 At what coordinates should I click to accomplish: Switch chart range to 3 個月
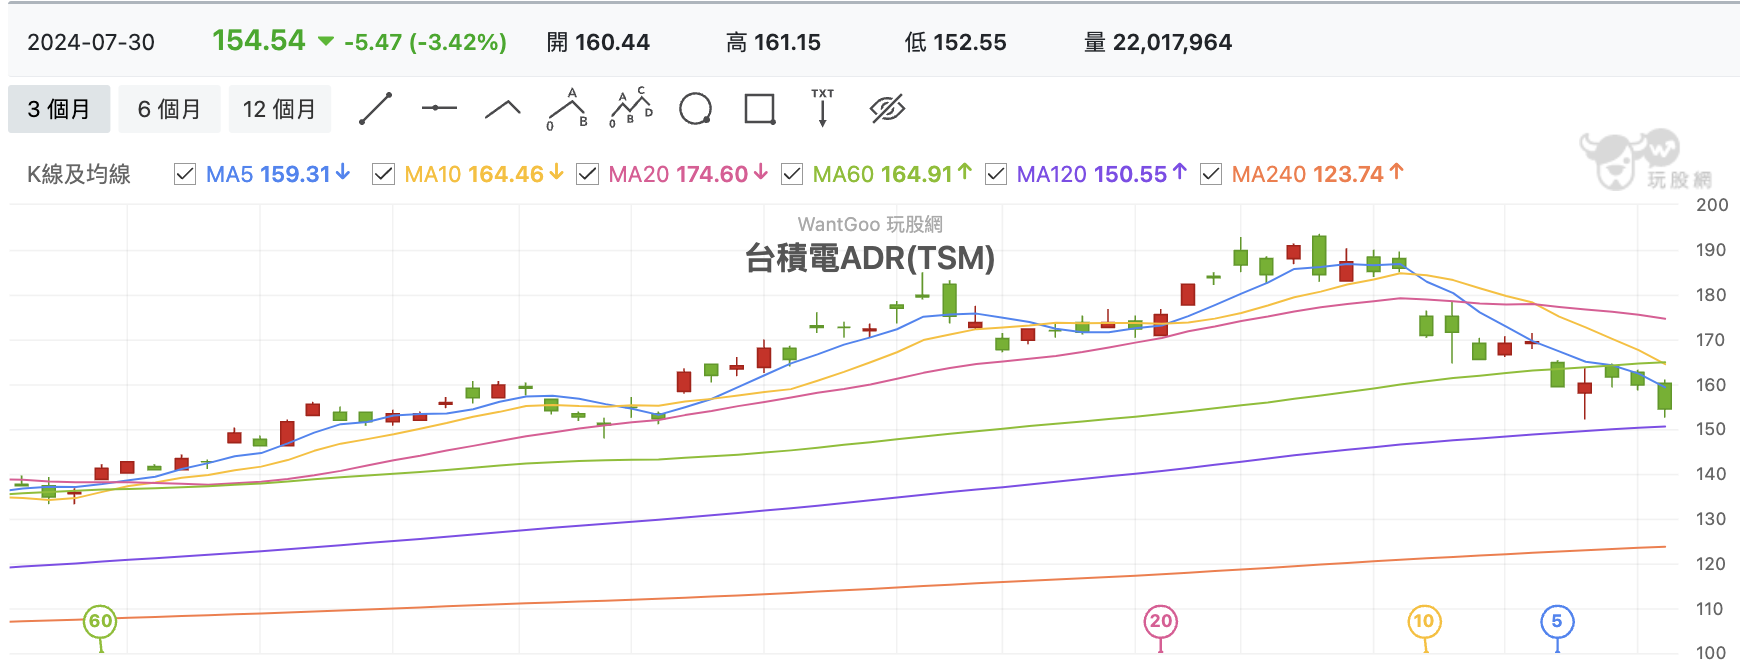coord(59,109)
